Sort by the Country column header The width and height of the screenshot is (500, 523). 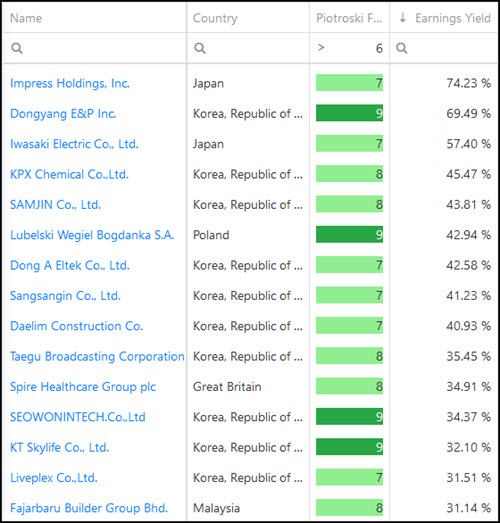click(x=215, y=18)
